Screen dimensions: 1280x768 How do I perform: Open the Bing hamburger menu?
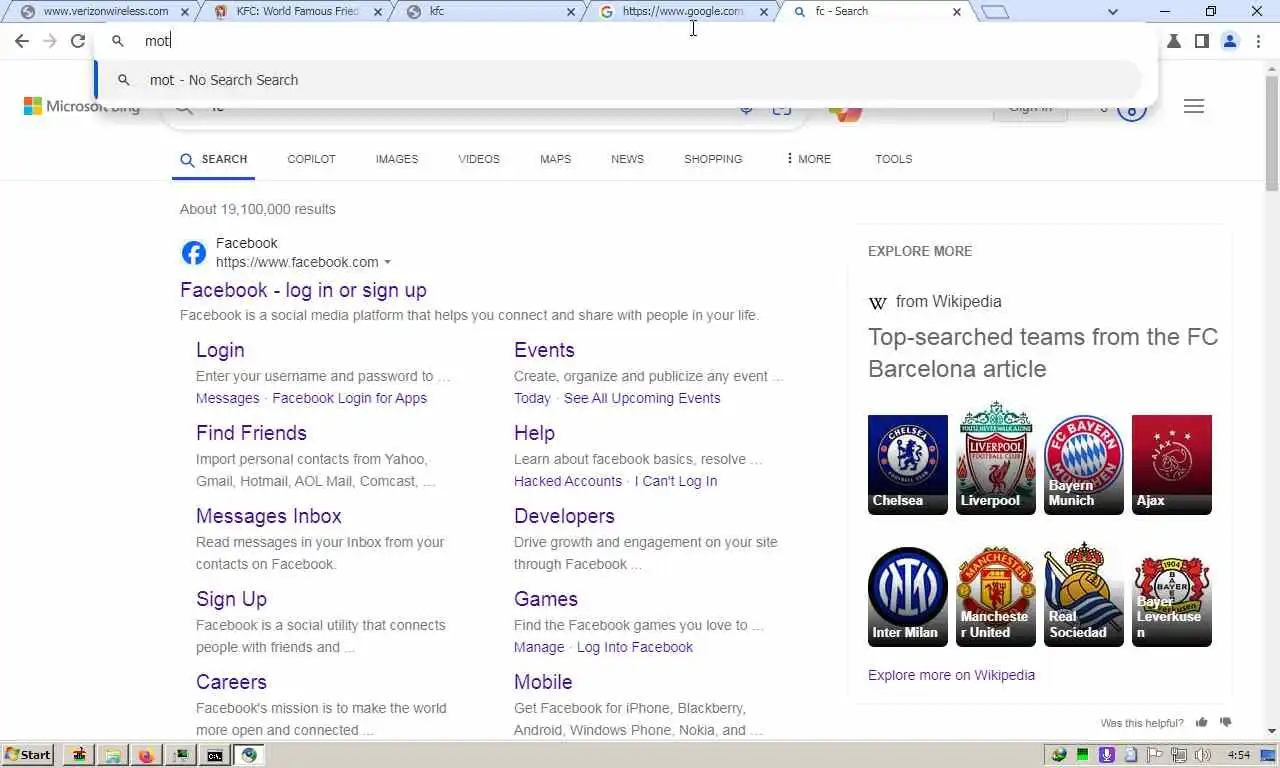[1194, 106]
